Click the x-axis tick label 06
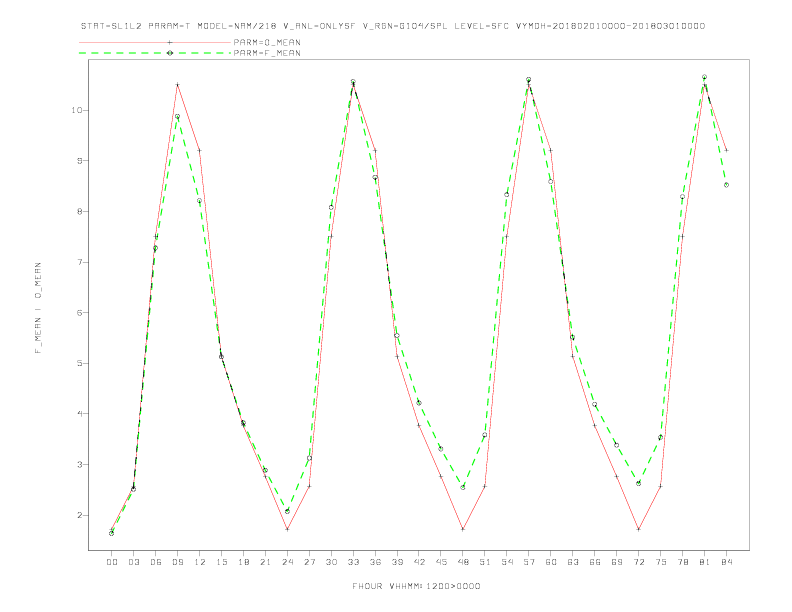The height and width of the screenshot is (612, 792). tap(156, 562)
